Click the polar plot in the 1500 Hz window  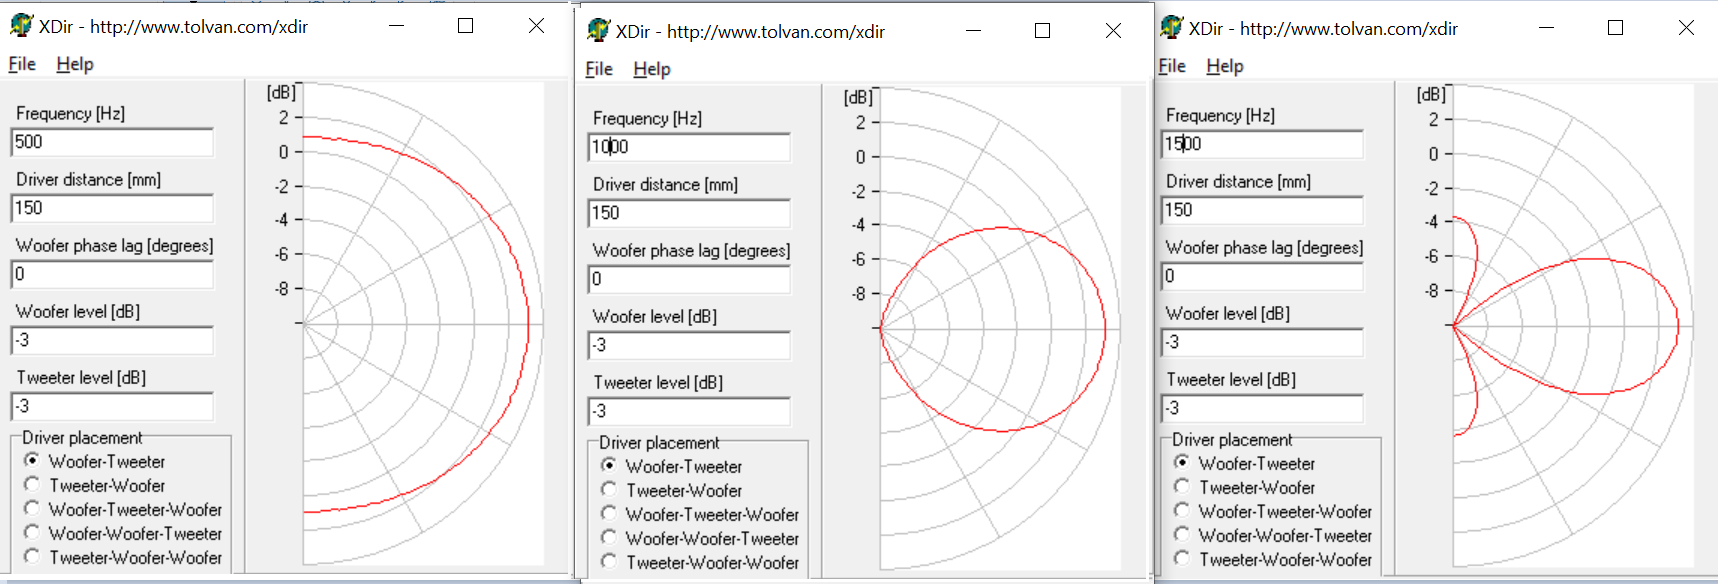point(1573,325)
